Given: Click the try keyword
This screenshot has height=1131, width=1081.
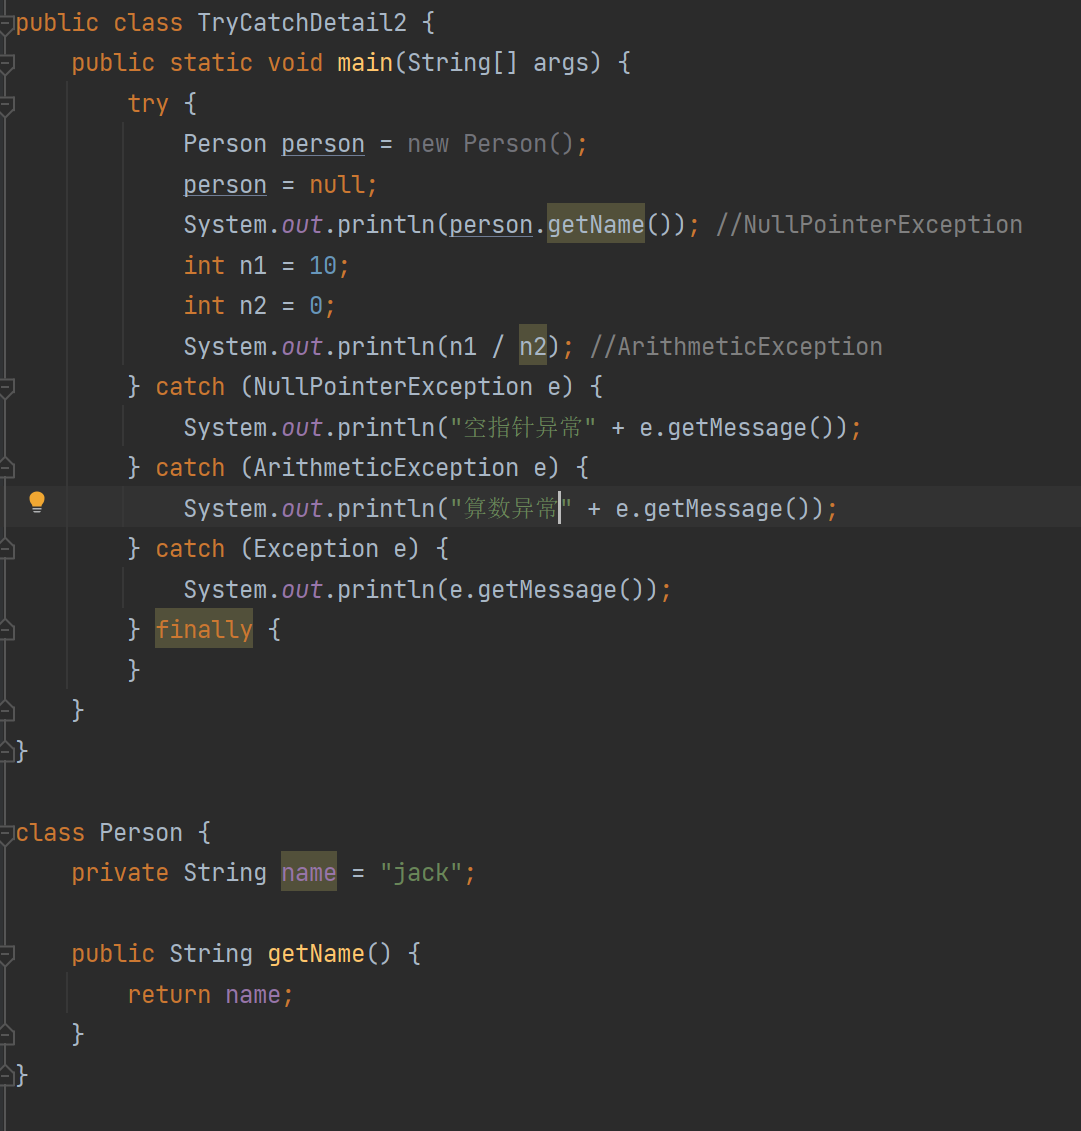Looking at the screenshot, I should click(148, 104).
